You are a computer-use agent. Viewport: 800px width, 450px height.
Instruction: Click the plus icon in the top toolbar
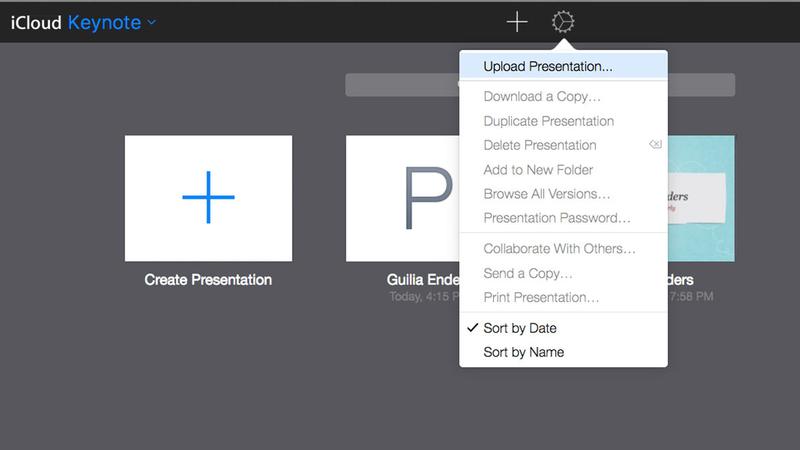click(516, 22)
